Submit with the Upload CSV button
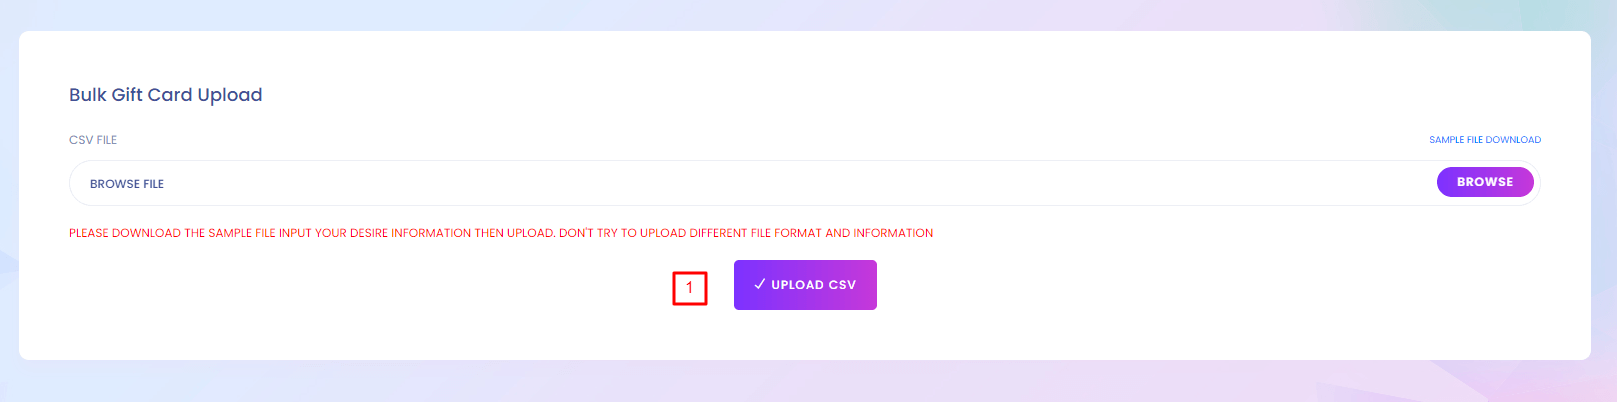The width and height of the screenshot is (1617, 402). click(805, 285)
